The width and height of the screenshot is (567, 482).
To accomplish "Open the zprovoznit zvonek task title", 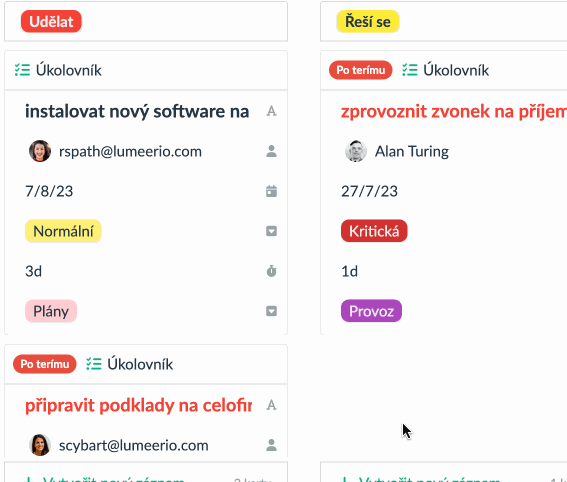I will click(x=454, y=111).
